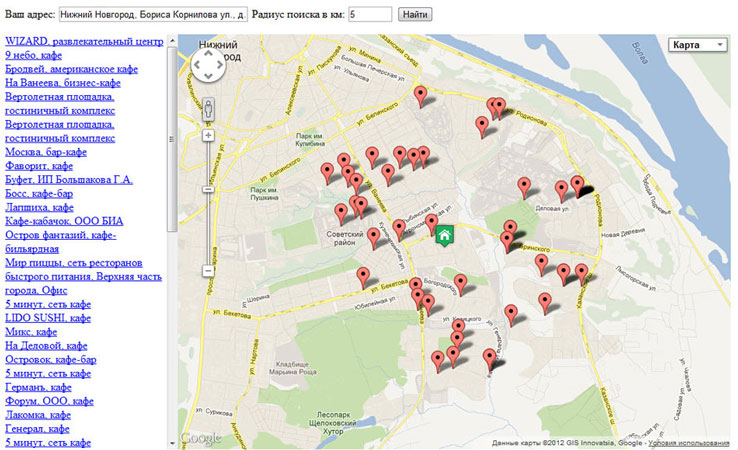Click the red marker beside ул. Бекетова label
Screen dimensions: 738x450
tap(363, 278)
